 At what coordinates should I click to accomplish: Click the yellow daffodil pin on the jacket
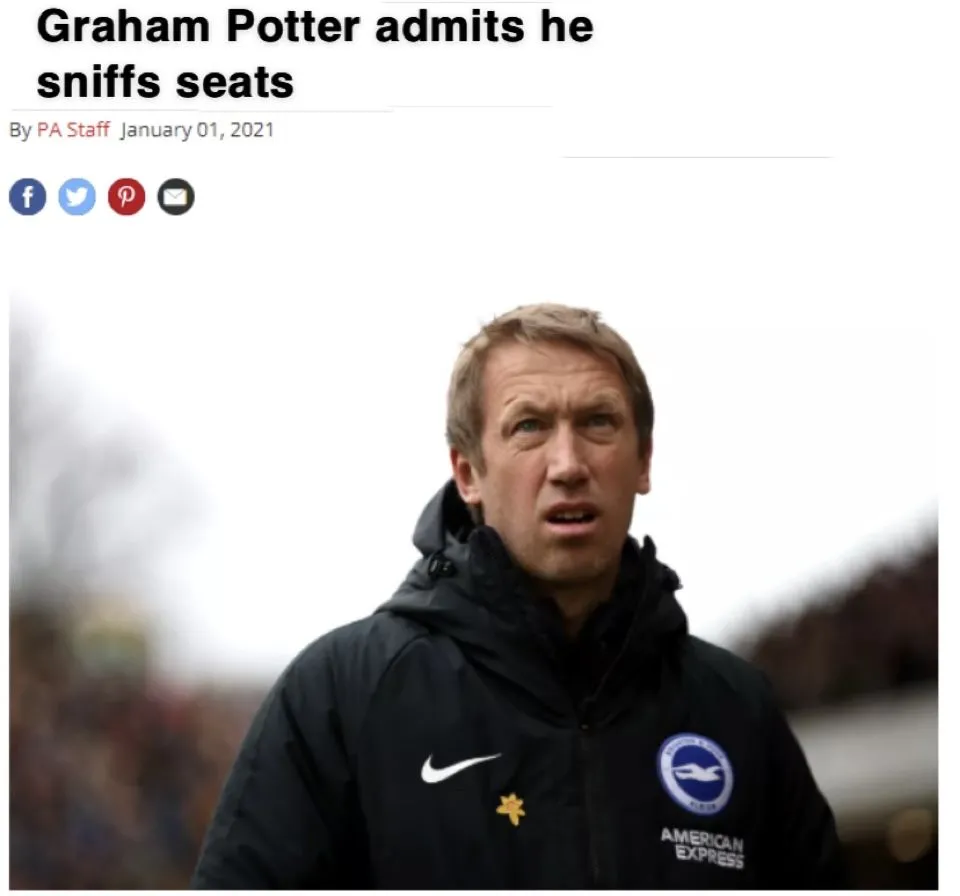(x=511, y=808)
